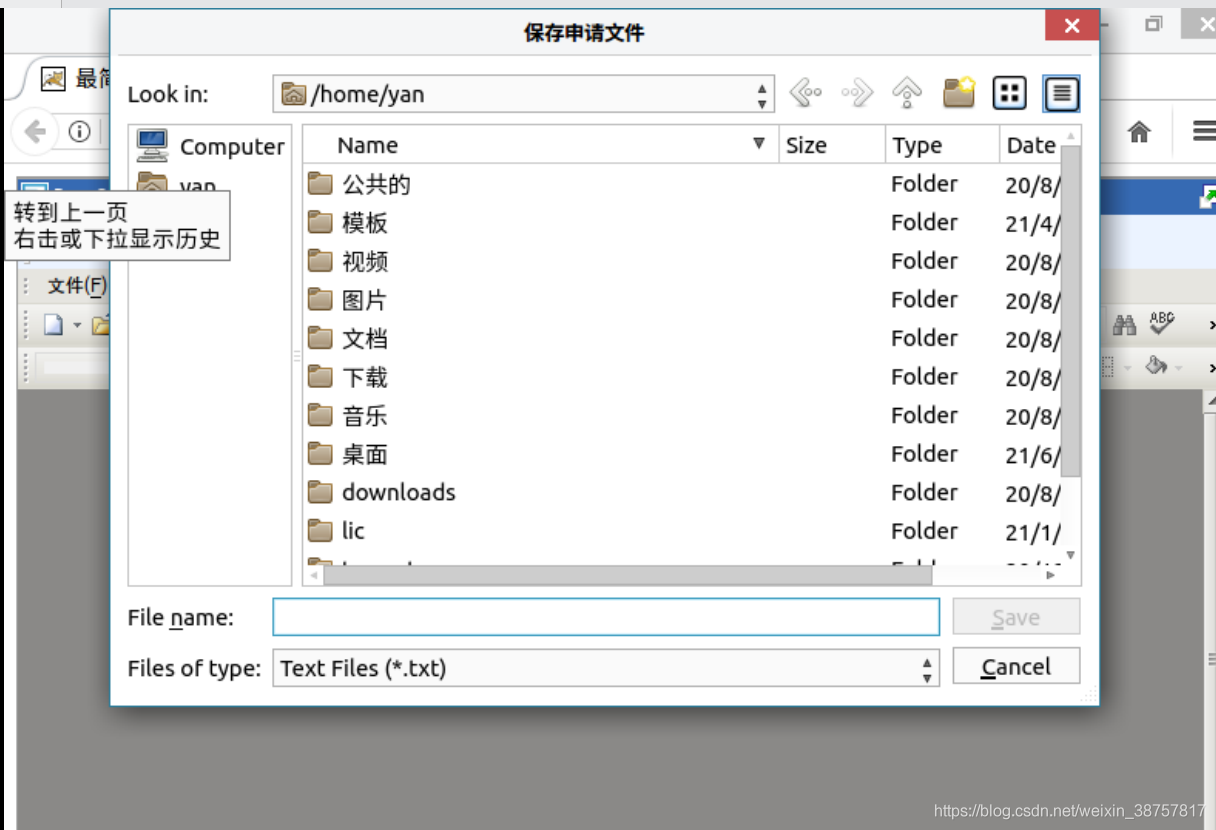Sort files by the Type column

(x=942, y=145)
